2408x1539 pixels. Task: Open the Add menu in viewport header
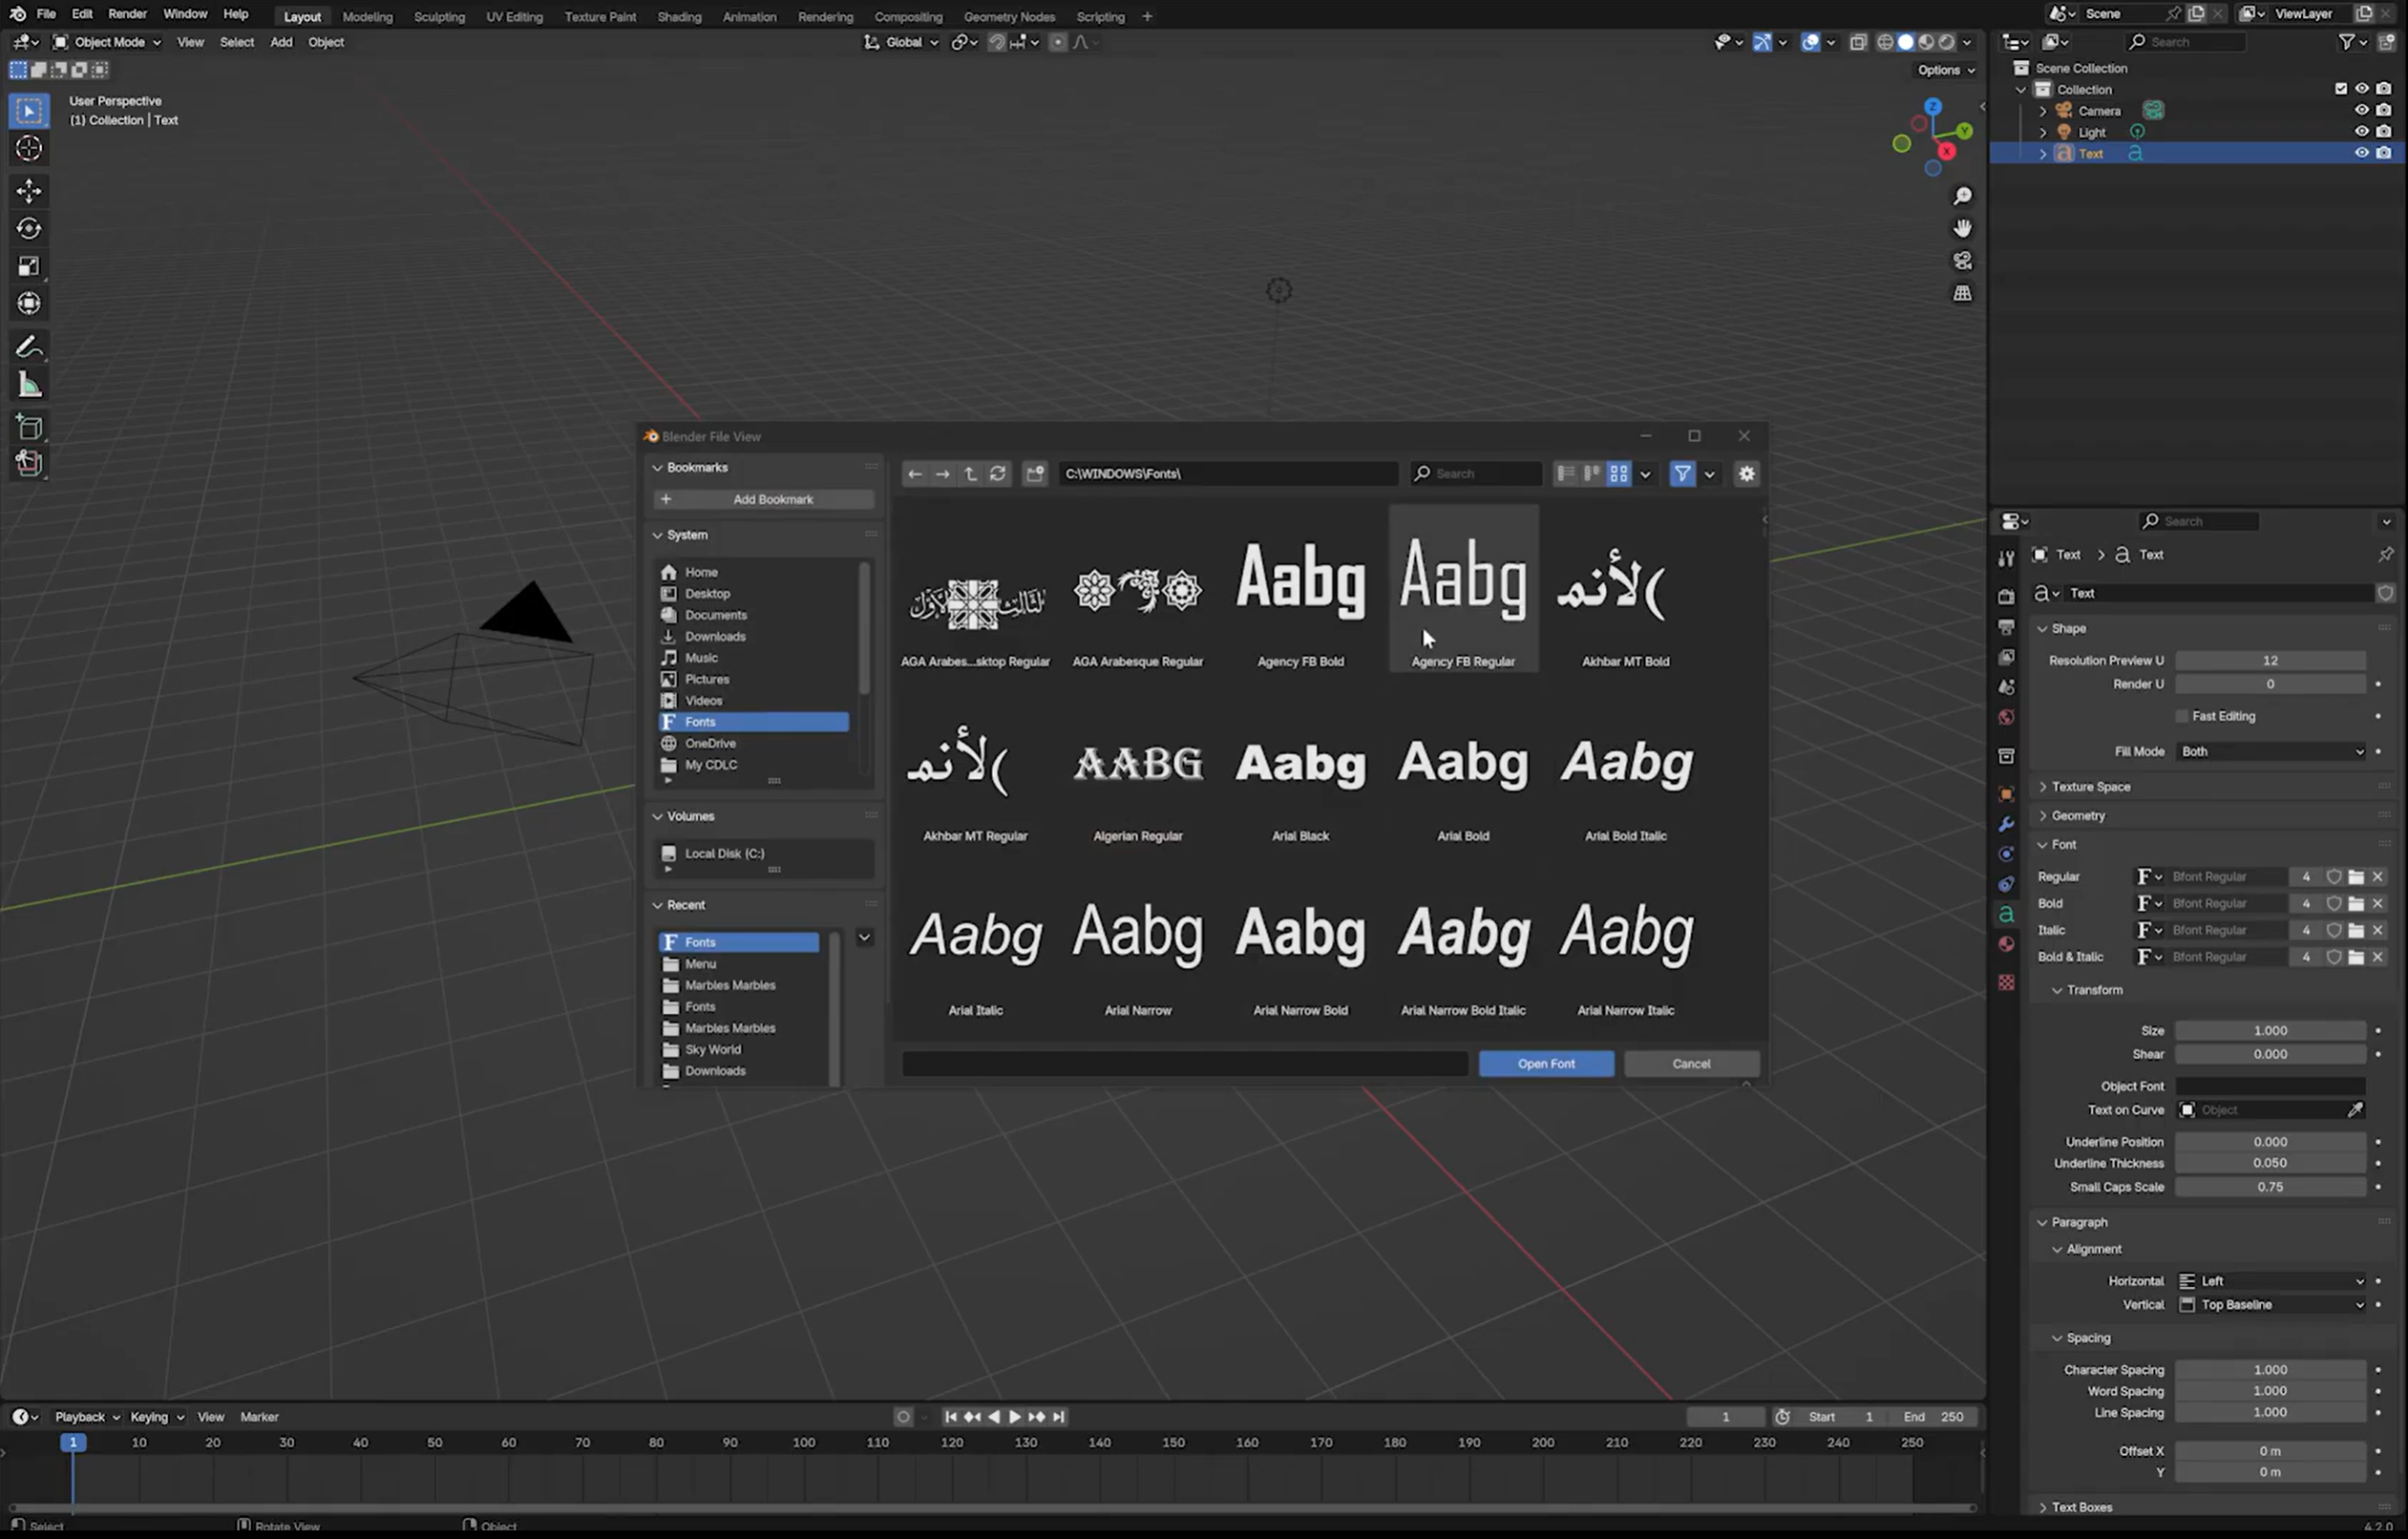[x=281, y=42]
